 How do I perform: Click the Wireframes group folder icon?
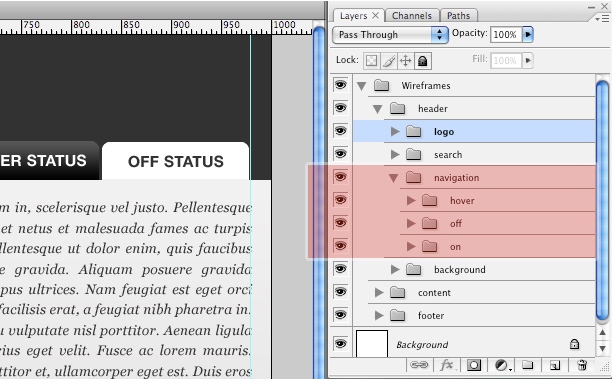(381, 85)
